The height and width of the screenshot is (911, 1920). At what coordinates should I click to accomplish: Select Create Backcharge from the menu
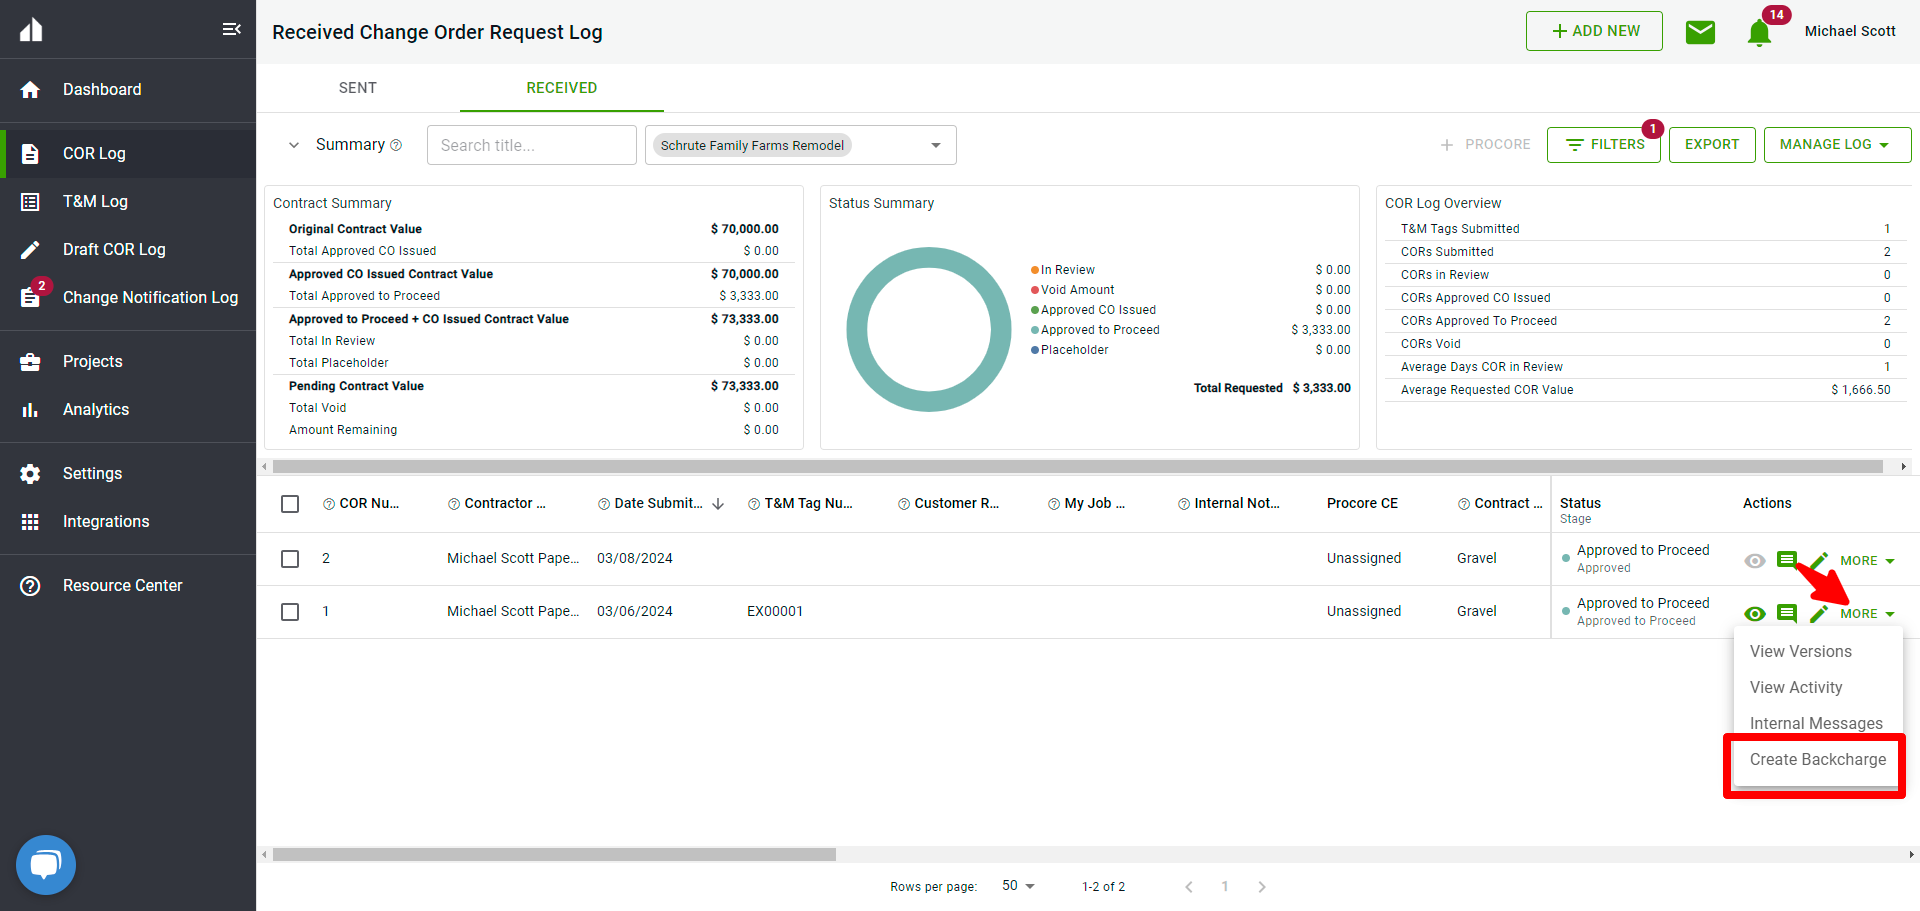click(1817, 760)
